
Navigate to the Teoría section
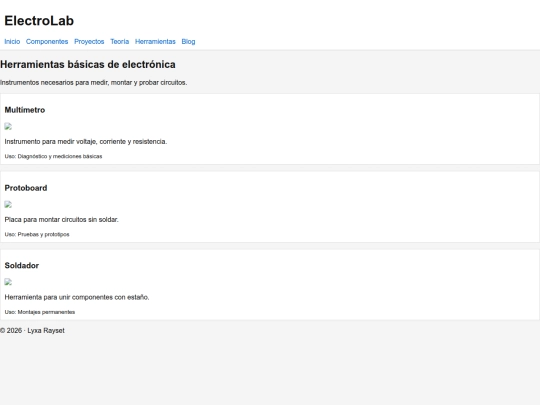(x=120, y=41)
